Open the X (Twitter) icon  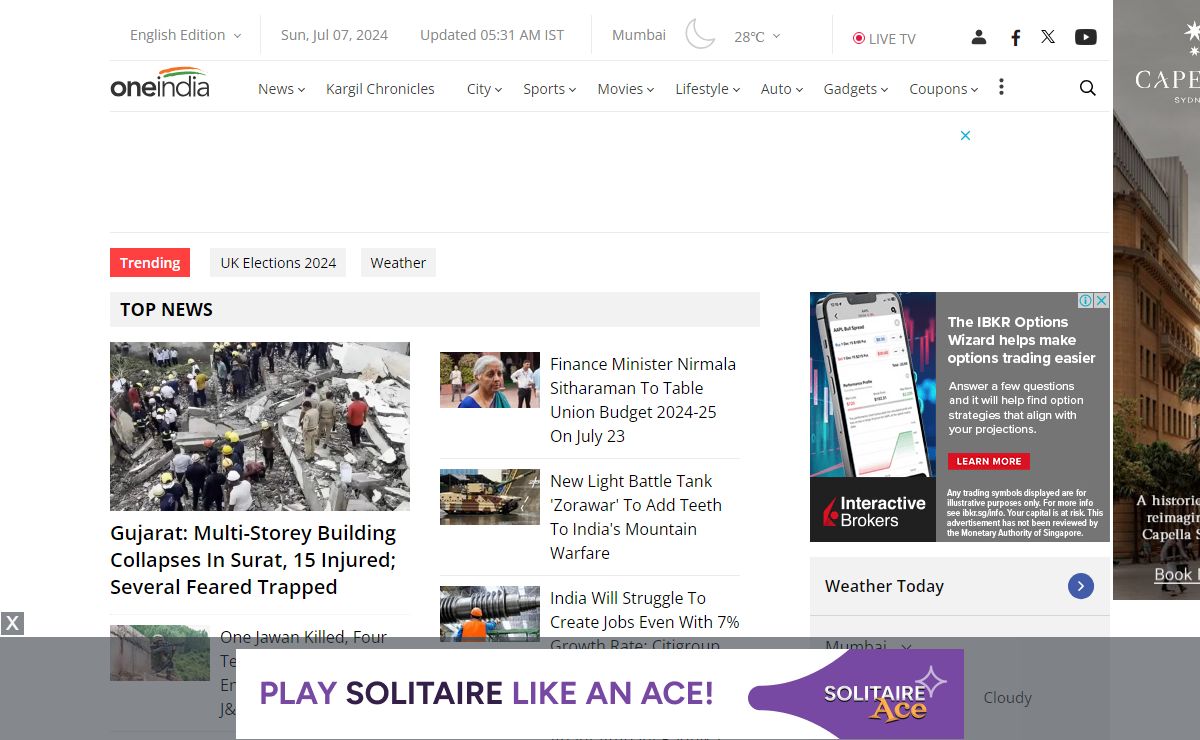pyautogui.click(x=1048, y=37)
